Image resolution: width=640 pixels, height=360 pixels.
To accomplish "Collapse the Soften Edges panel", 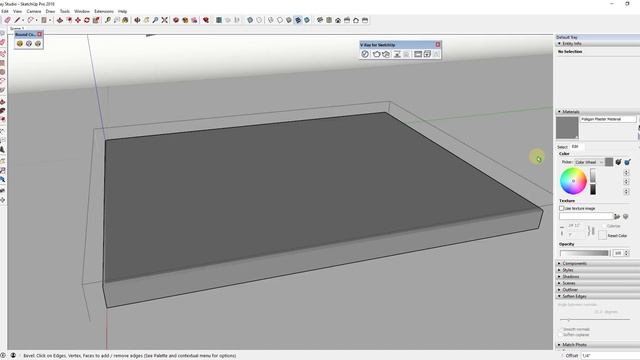I will (560, 296).
